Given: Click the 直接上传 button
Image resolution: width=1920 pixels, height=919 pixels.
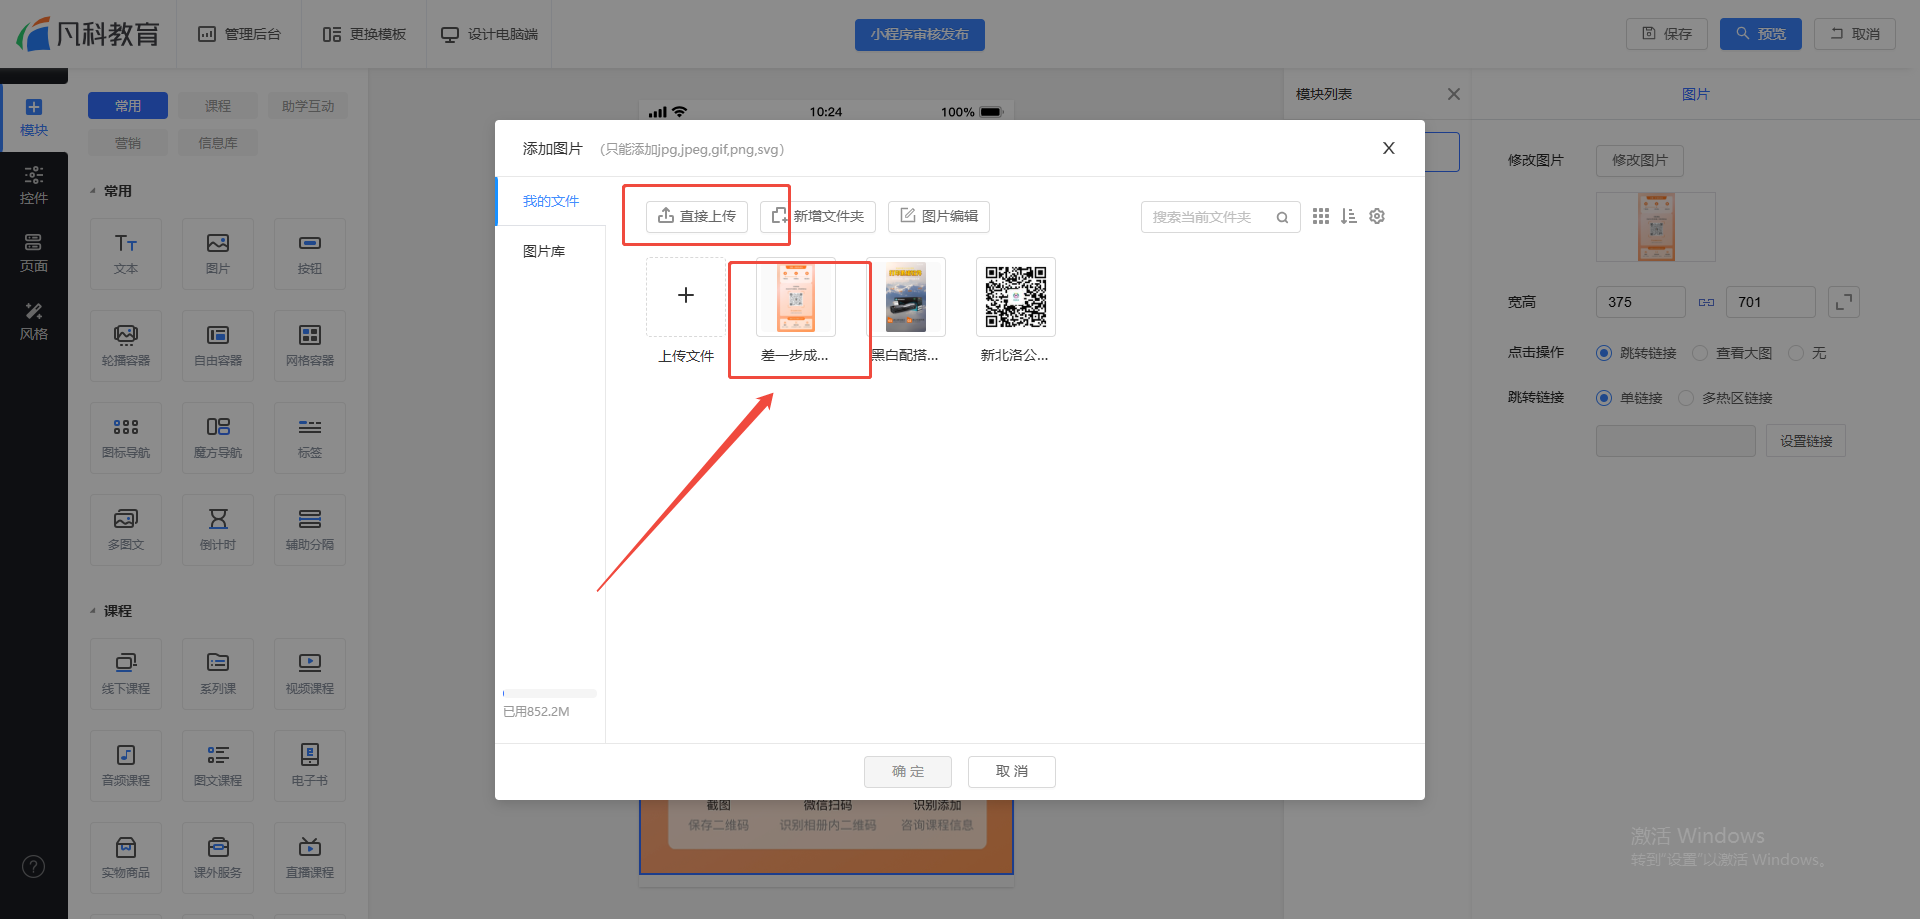Looking at the screenshot, I should (697, 216).
